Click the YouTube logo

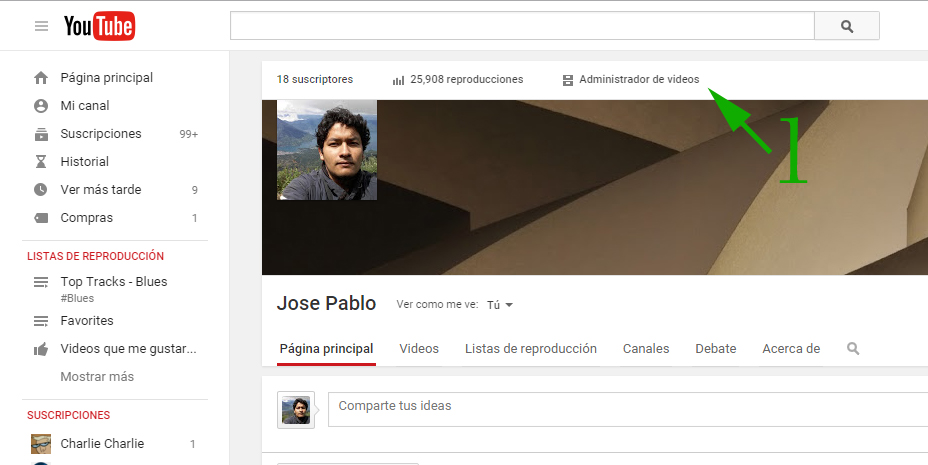pos(99,26)
